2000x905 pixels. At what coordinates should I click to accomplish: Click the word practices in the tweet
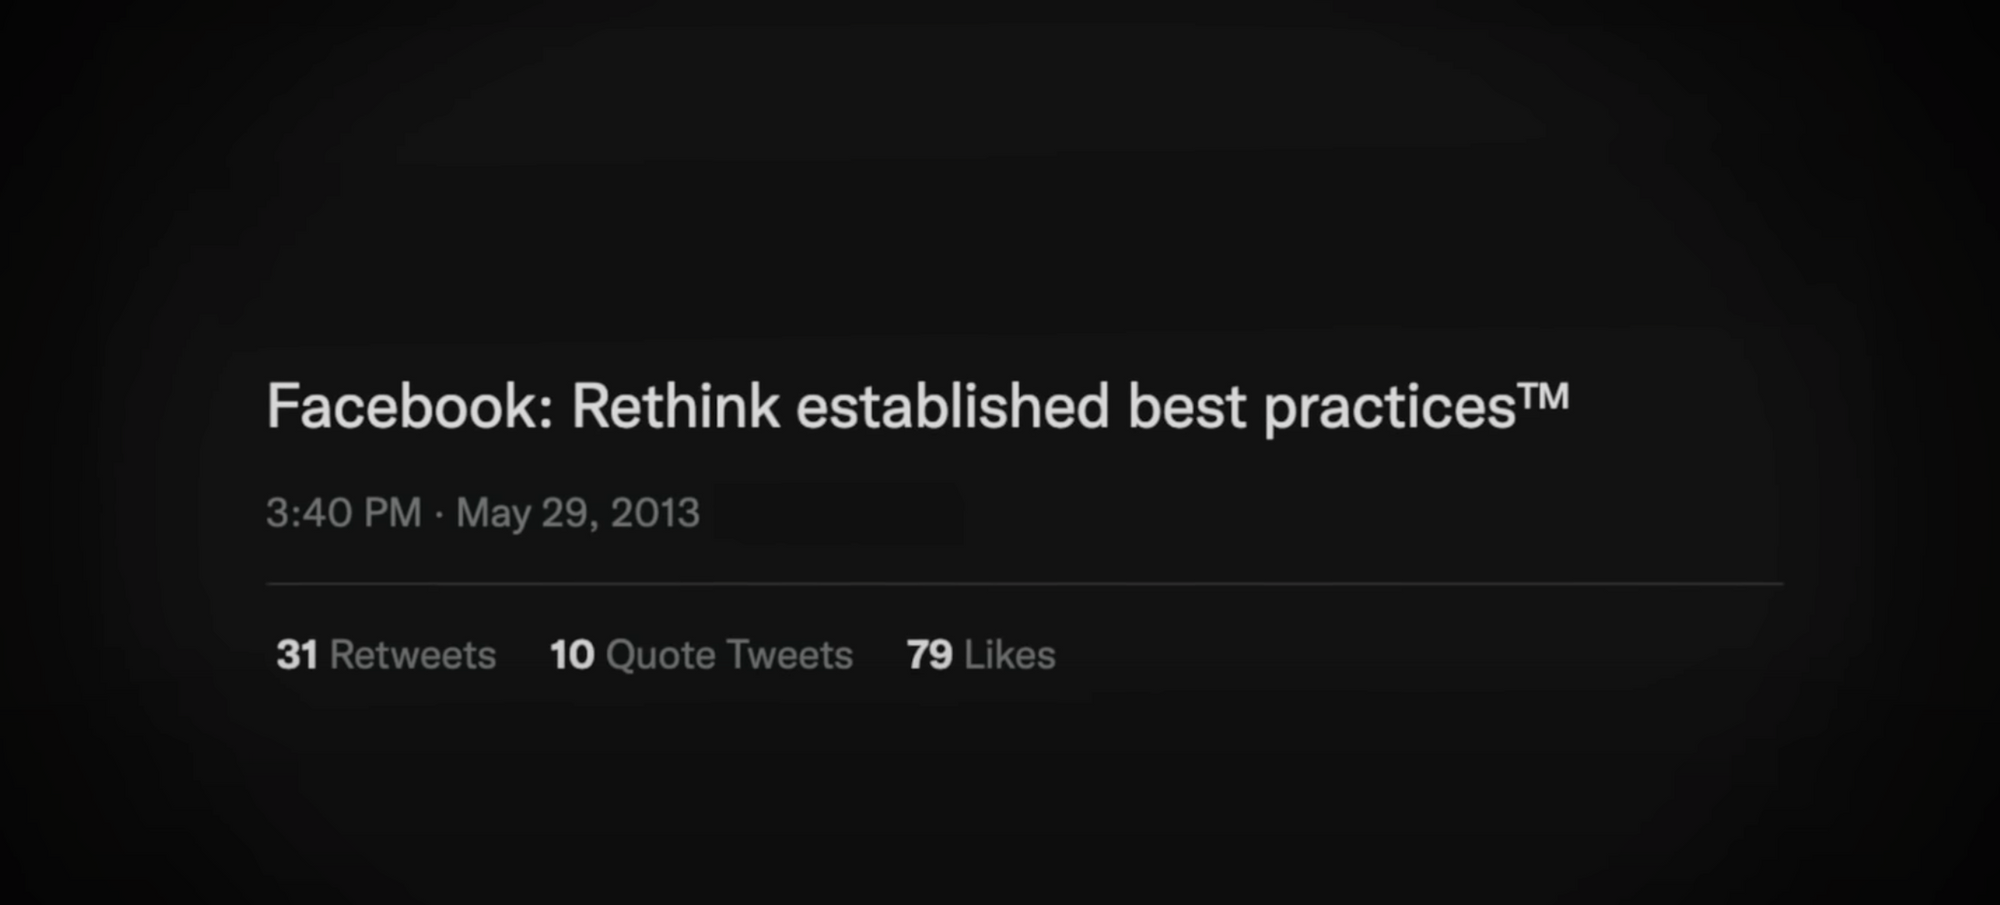coord(1390,409)
